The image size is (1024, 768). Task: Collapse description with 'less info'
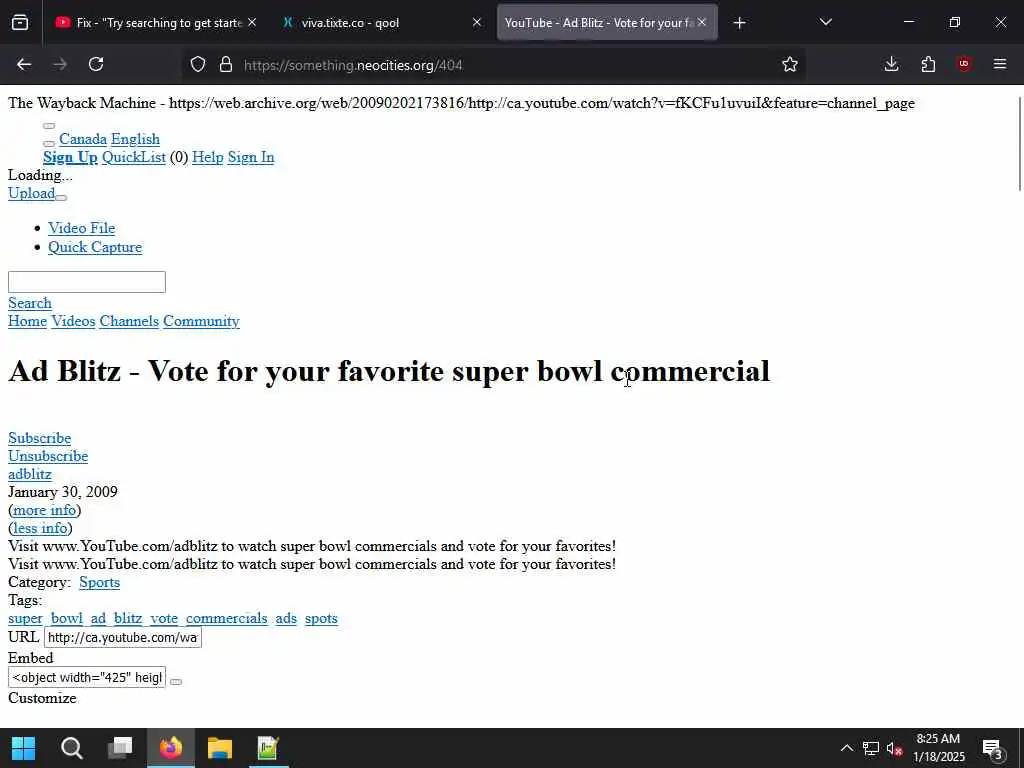click(x=40, y=528)
